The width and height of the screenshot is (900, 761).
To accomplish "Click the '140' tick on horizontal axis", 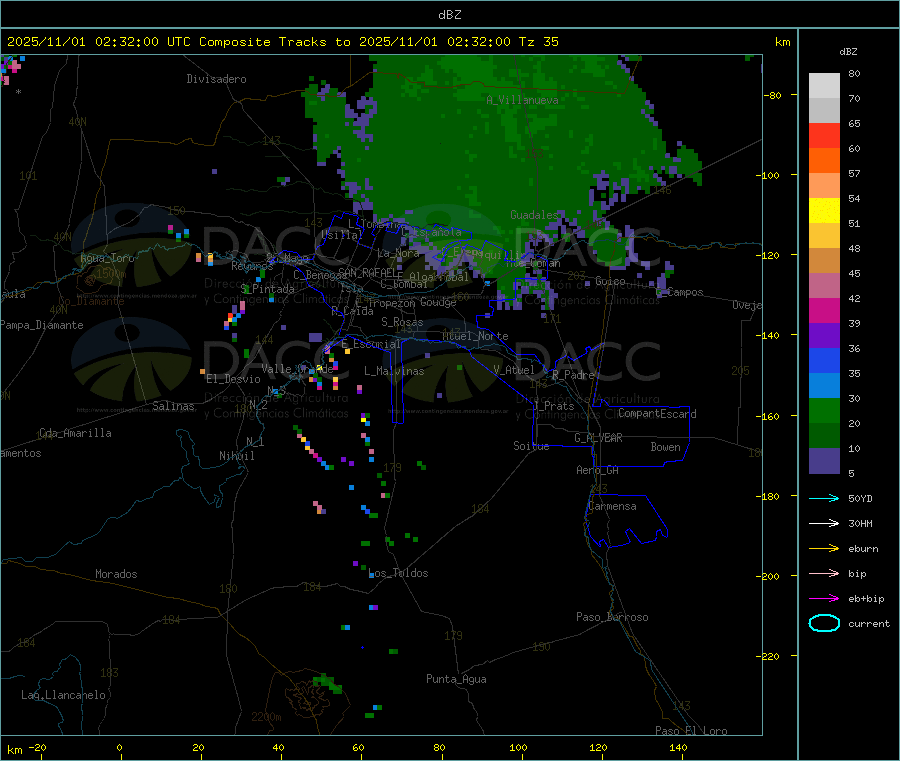I will click(x=678, y=747).
